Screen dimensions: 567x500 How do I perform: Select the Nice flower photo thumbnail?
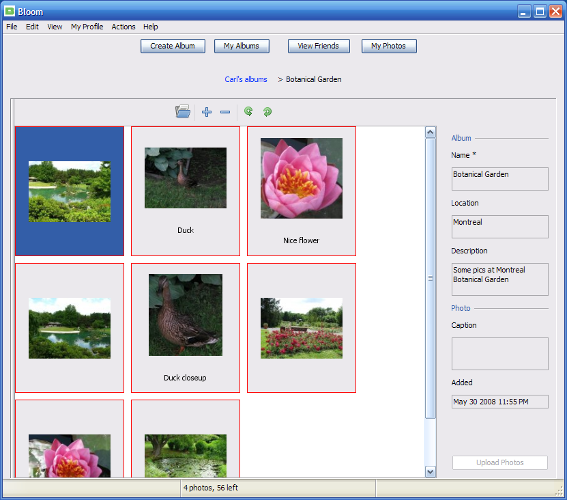pos(302,191)
